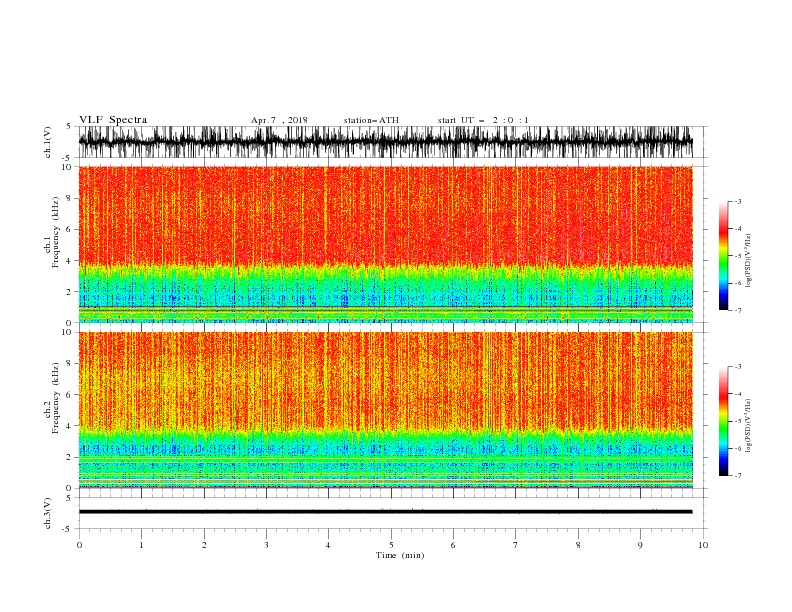Image resolution: width=792 pixels, height=612 pixels.
Task: Click the time axis tick labeled 3
Action: coord(266,545)
